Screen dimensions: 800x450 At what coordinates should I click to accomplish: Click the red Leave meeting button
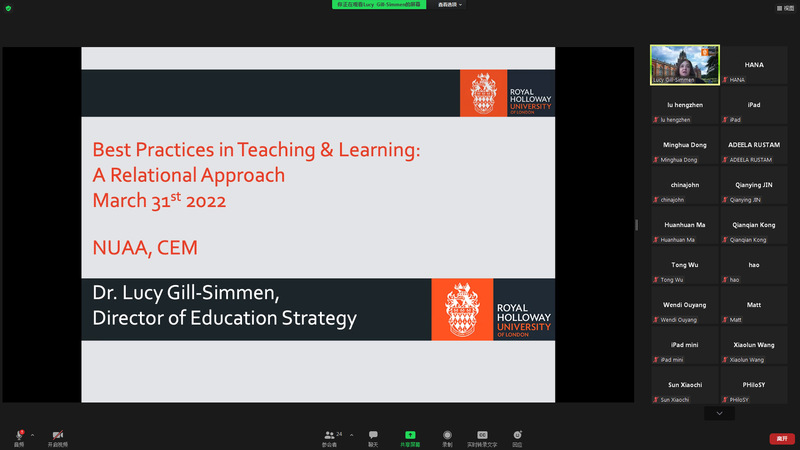click(x=781, y=438)
